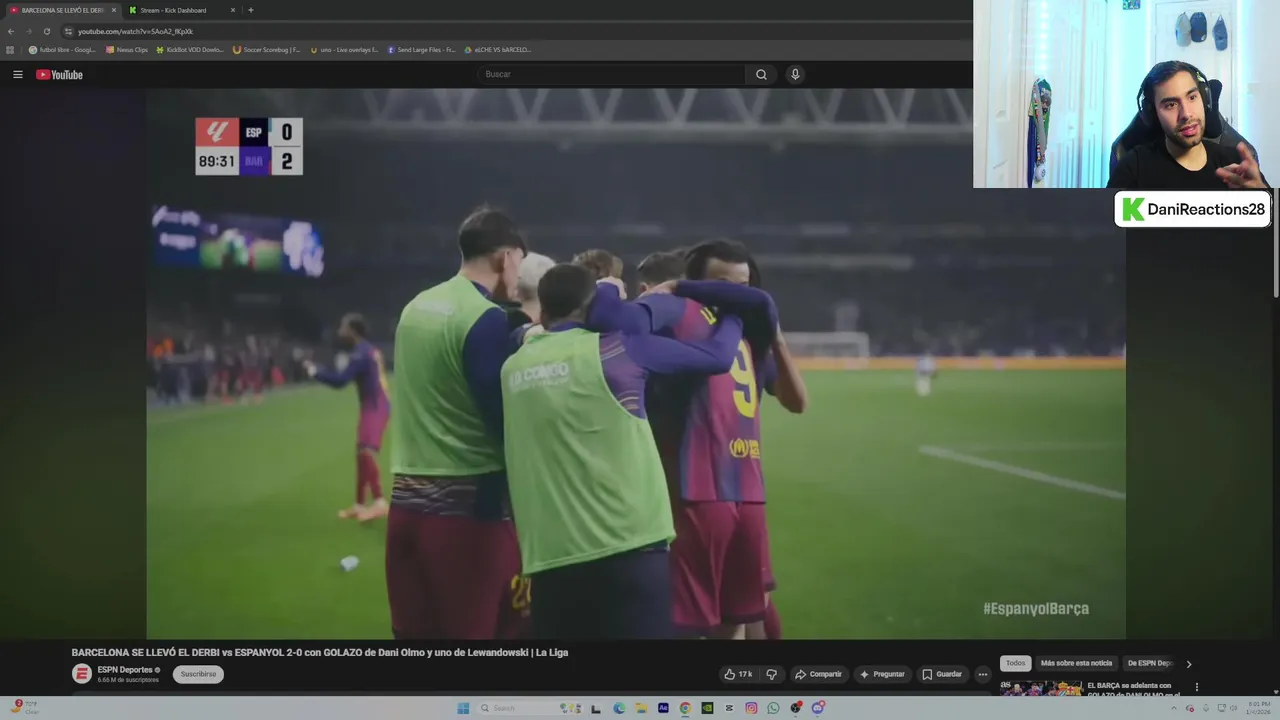1280x720 pixels.
Task: Open a new browser tab
Action: [250, 10]
